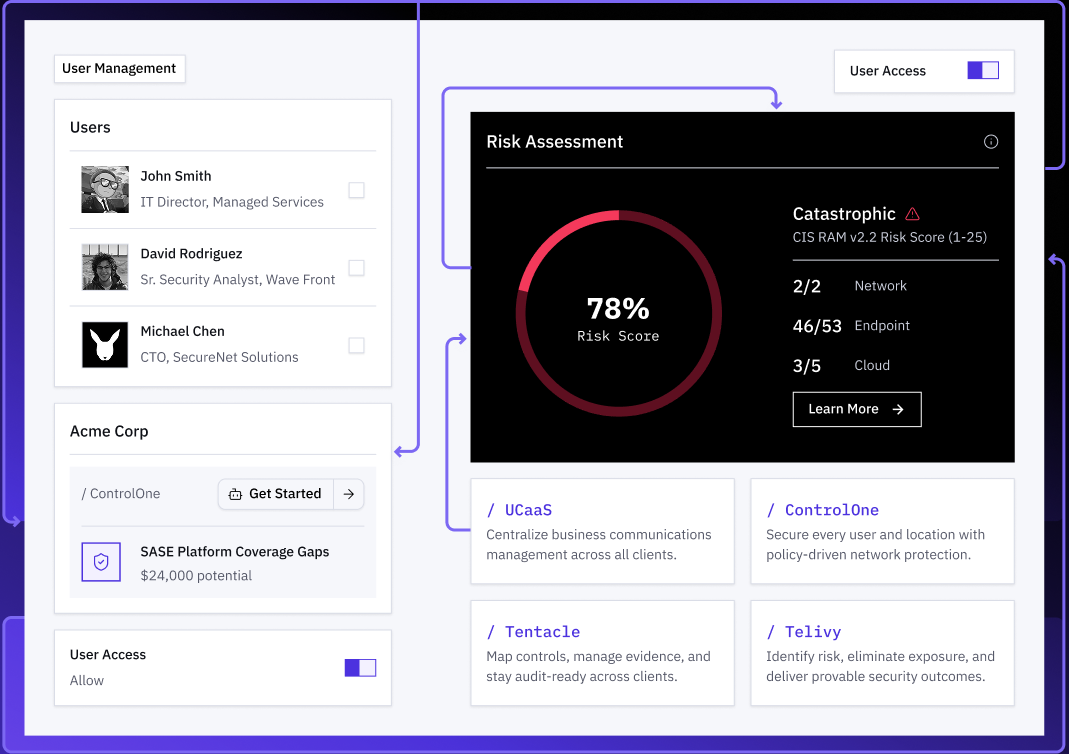Viewport: 1069px width, 754px height.
Task: Open John Smith's avatar
Action: 105,190
